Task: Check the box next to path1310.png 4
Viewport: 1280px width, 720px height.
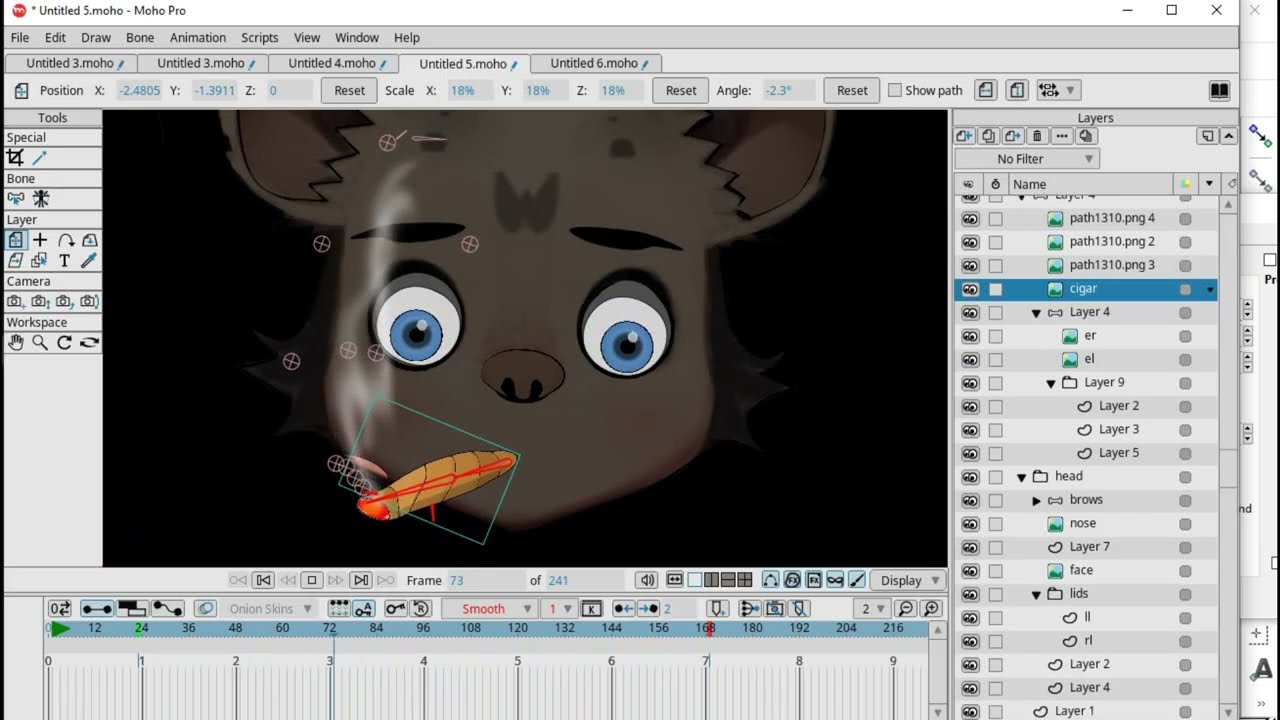Action: click(995, 218)
